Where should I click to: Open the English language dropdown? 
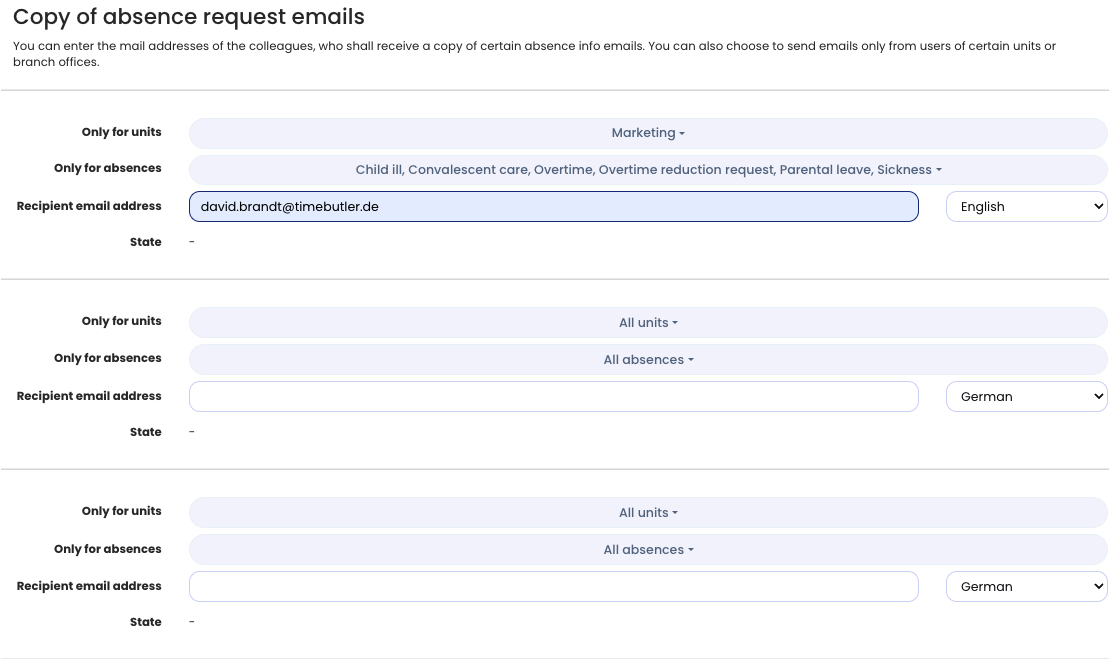tap(1025, 206)
